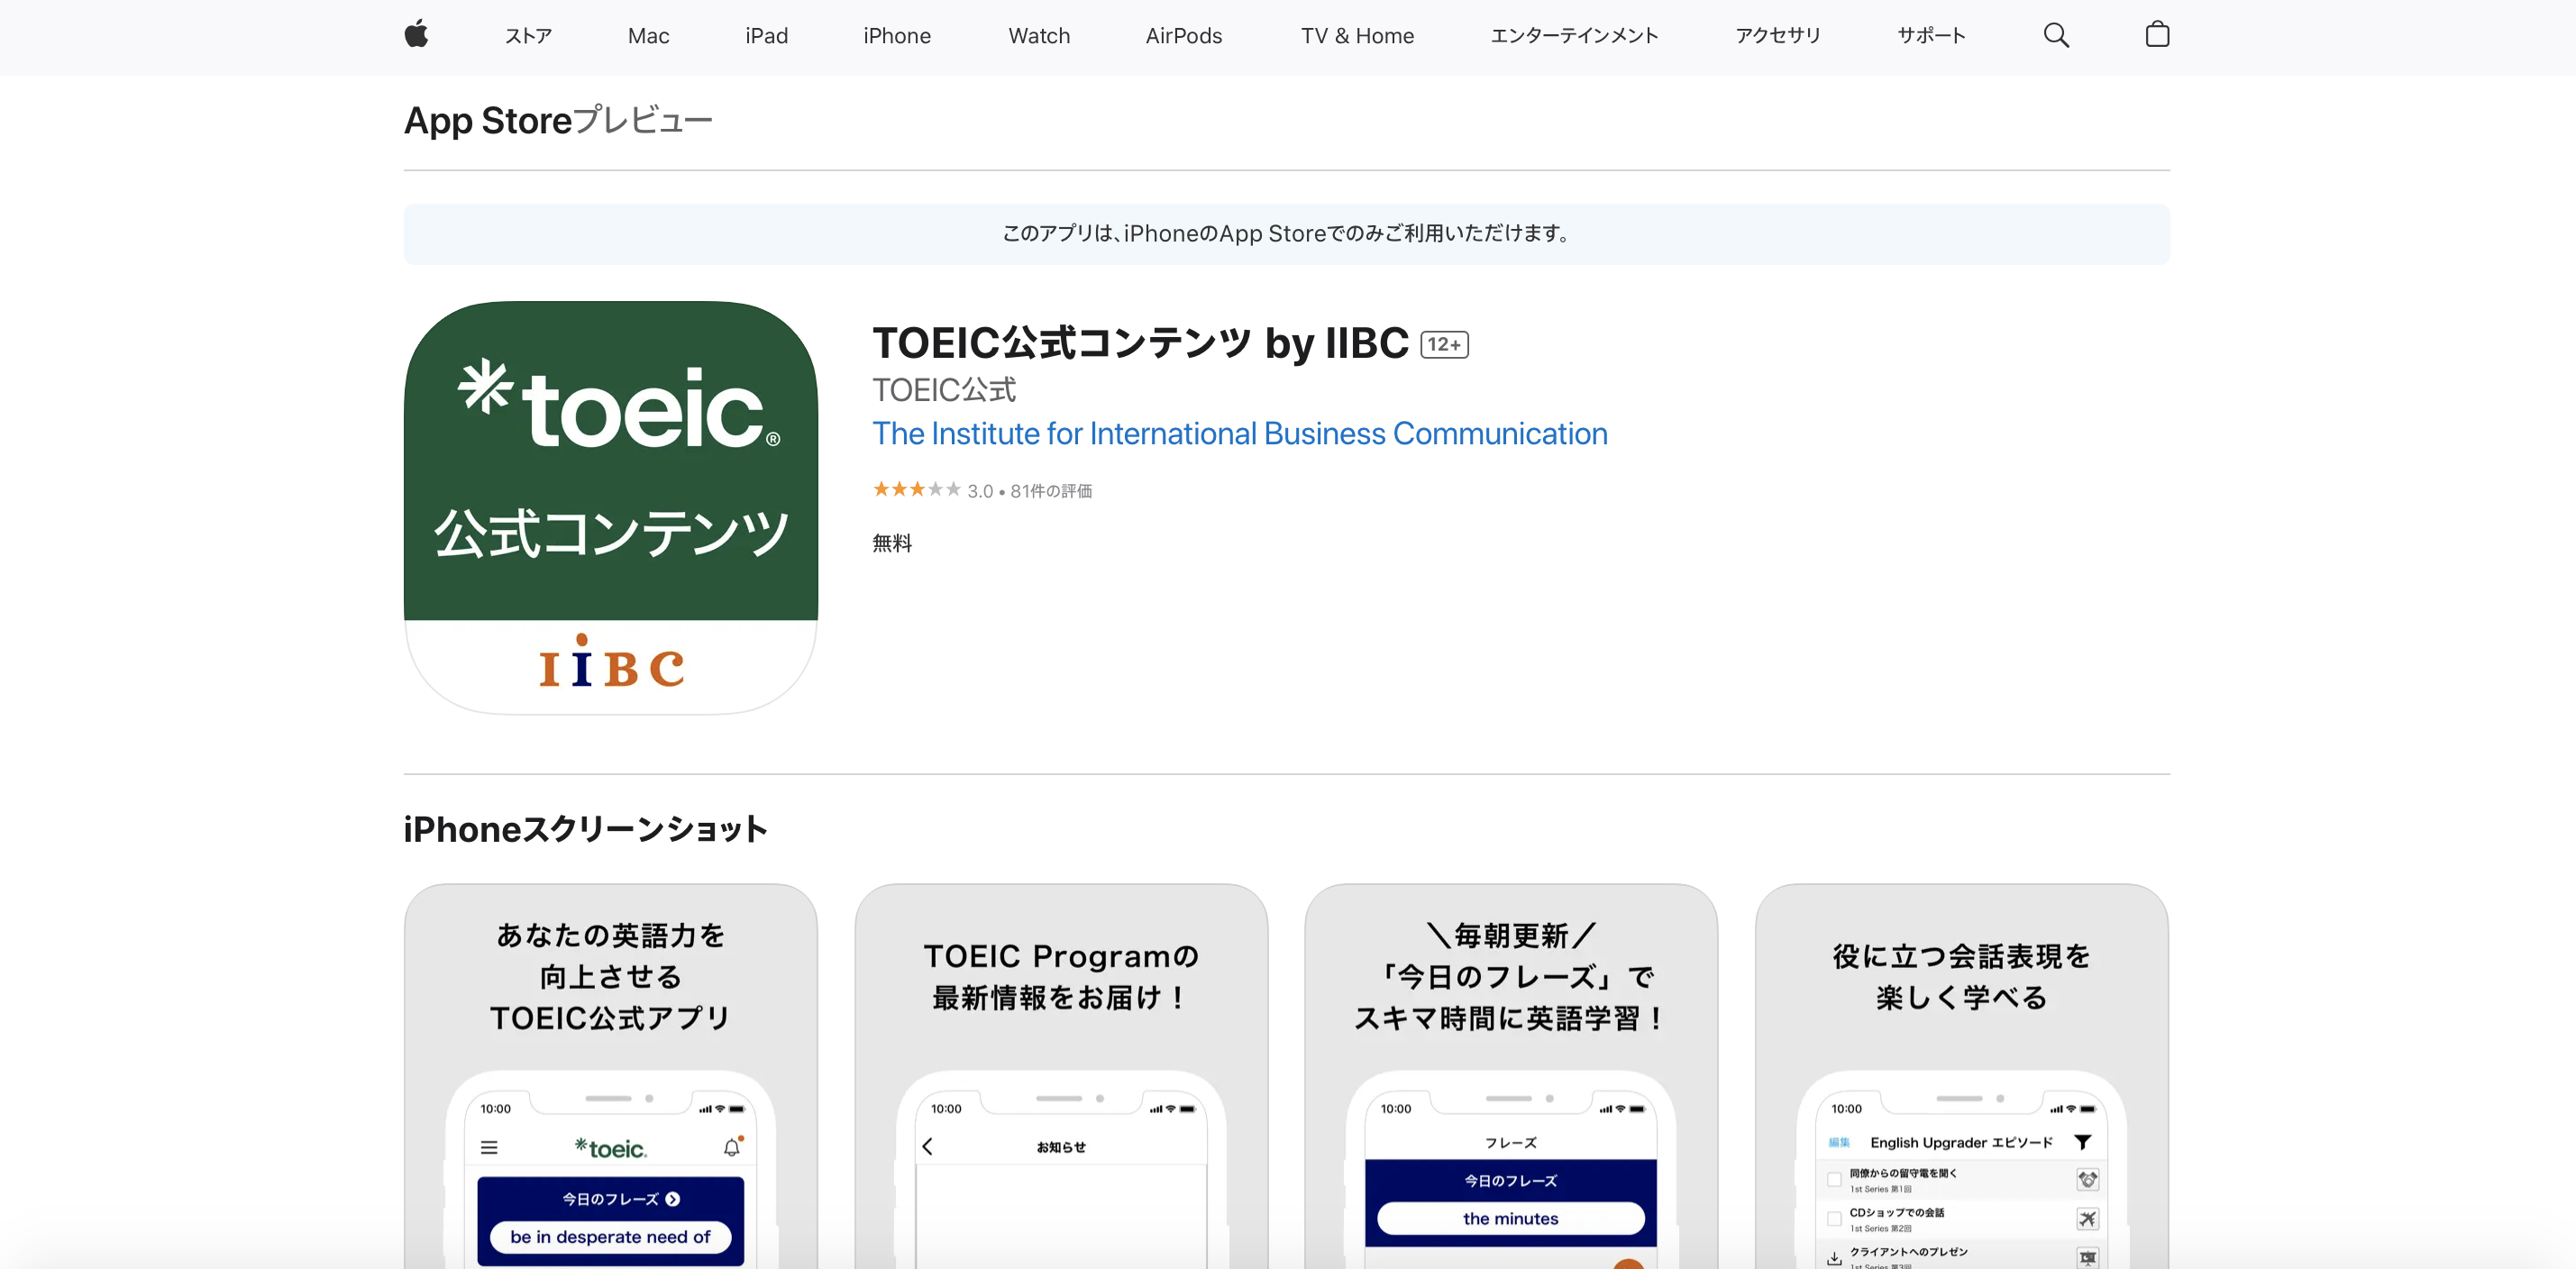The height and width of the screenshot is (1269, 2576).
Task: Open The Institute for International Business Communication link
Action: pyautogui.click(x=1240, y=433)
